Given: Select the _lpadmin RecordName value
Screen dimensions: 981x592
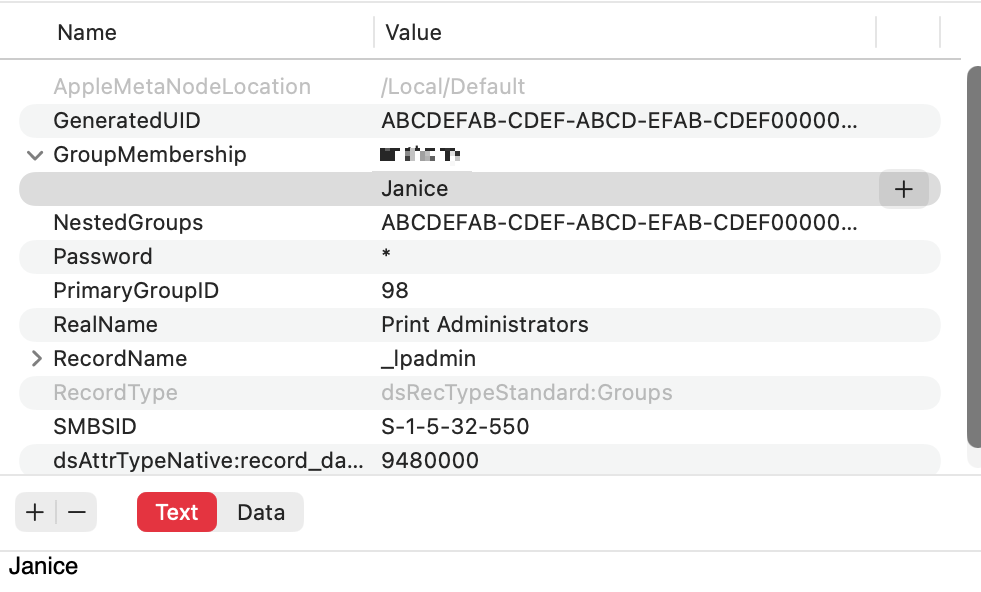Looking at the screenshot, I should 429,359.
